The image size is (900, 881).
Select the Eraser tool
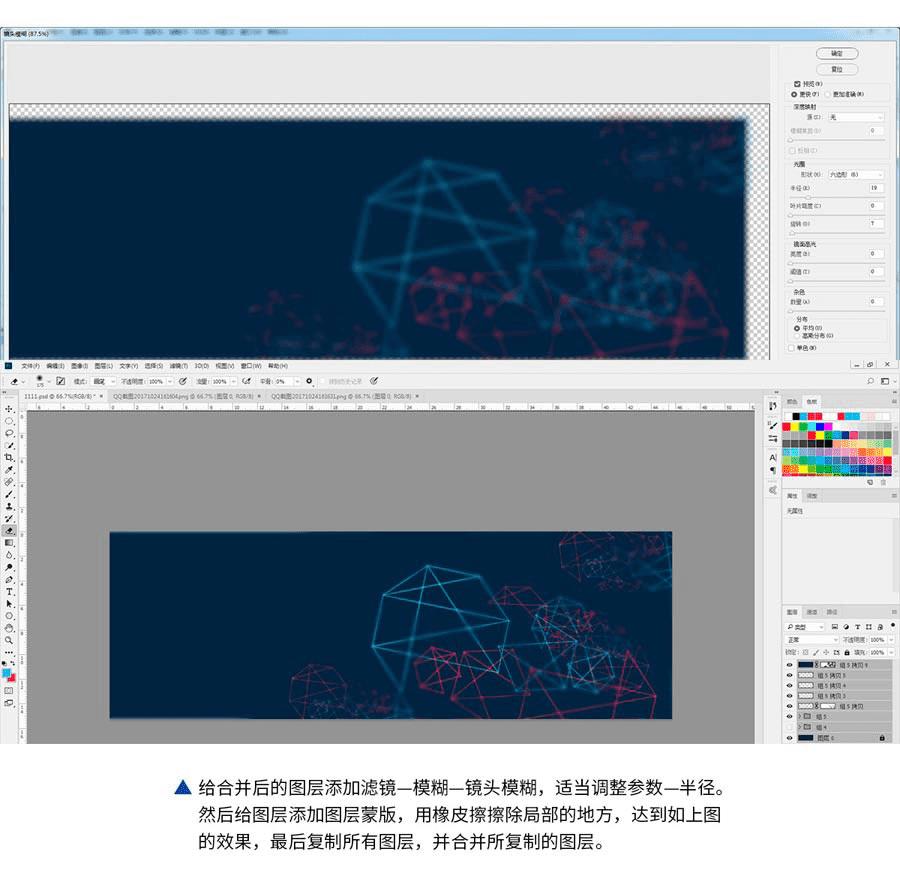[9, 530]
